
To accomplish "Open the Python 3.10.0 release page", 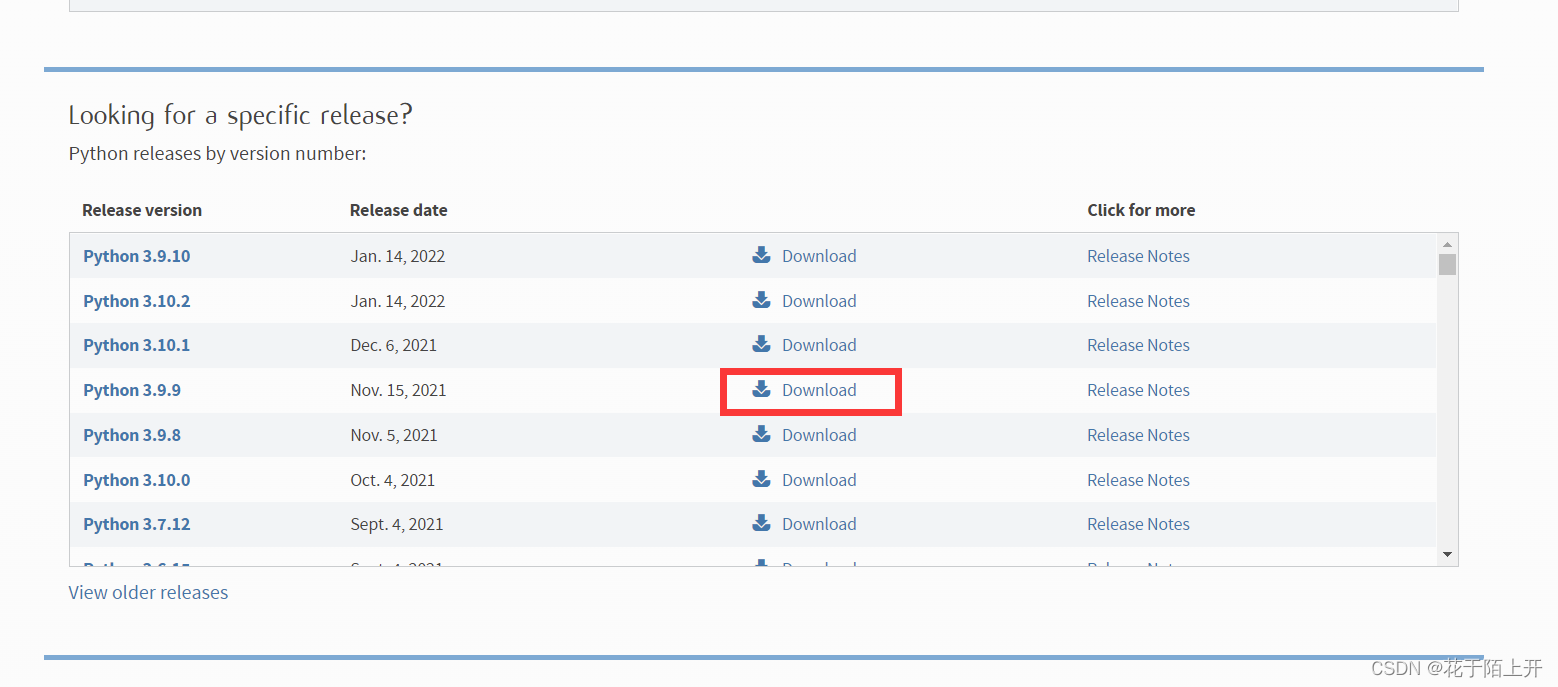I will tap(136, 480).
